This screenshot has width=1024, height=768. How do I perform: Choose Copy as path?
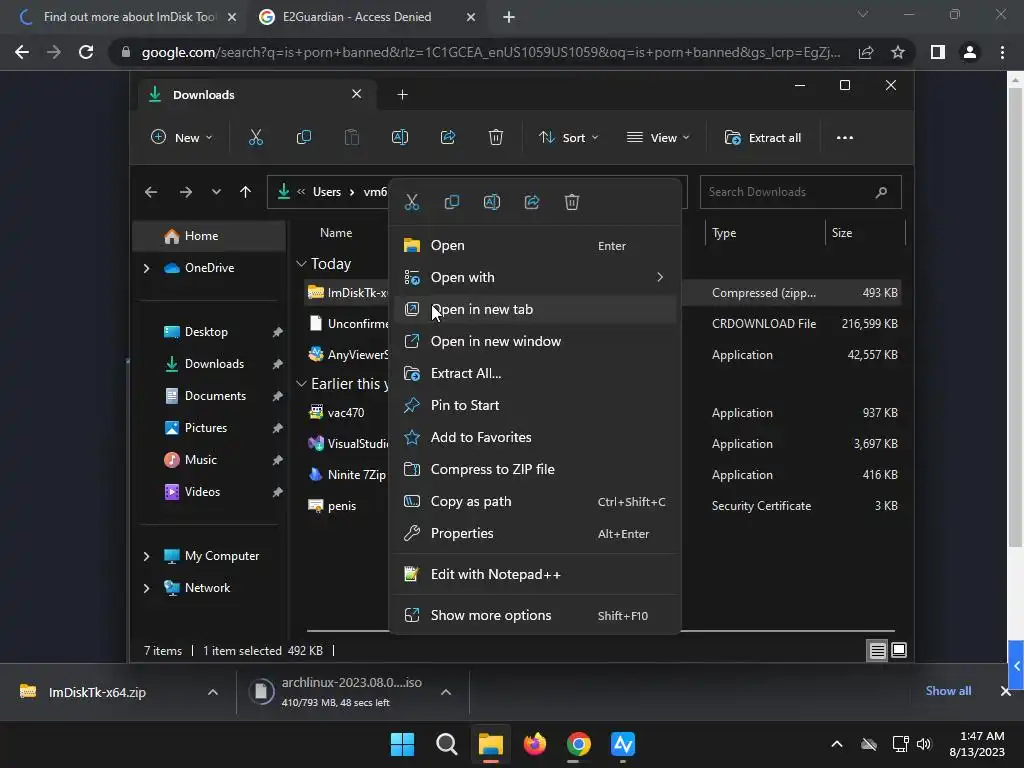point(535,502)
